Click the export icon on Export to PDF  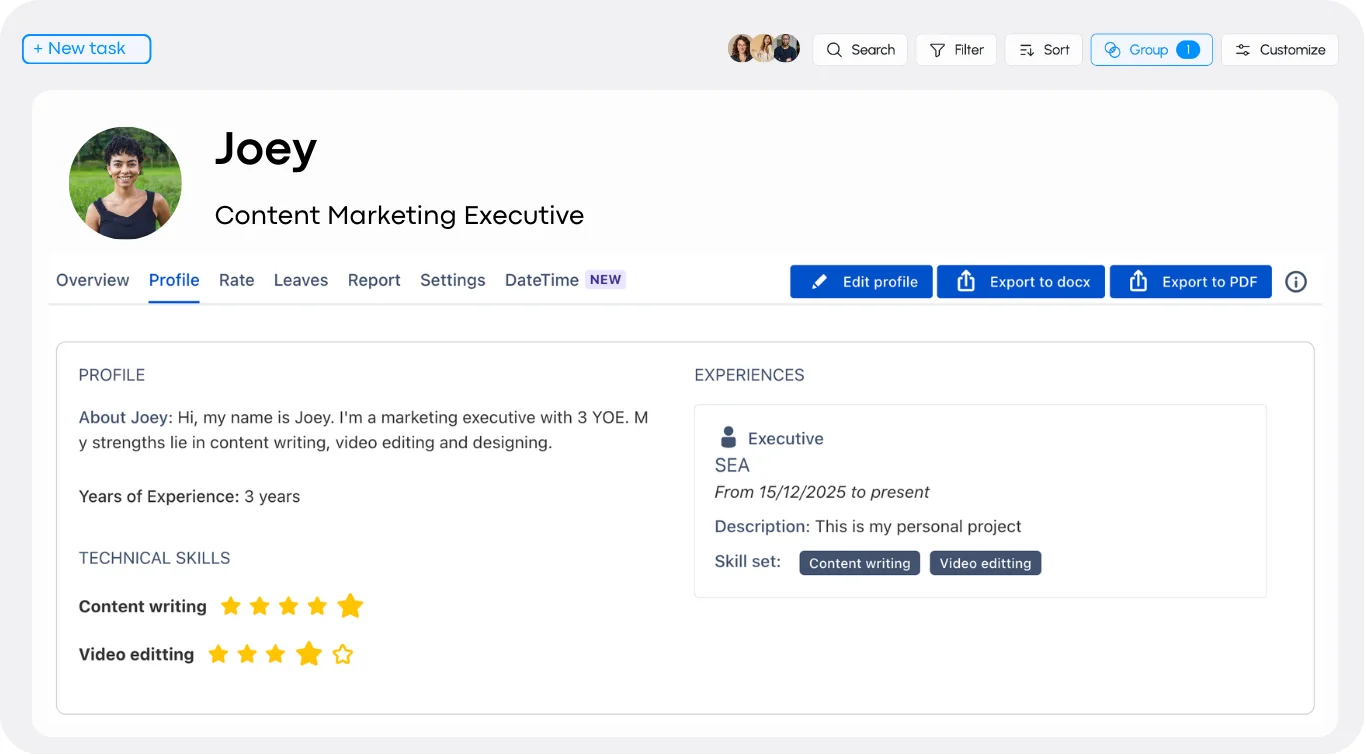point(1136,281)
